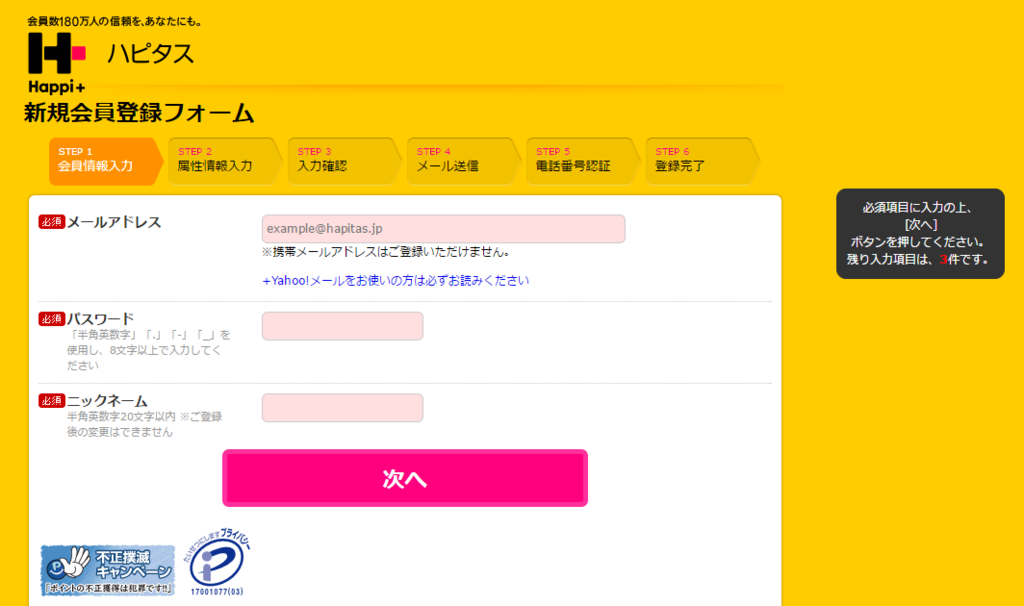Click the ニックネーム field label

click(x=107, y=400)
